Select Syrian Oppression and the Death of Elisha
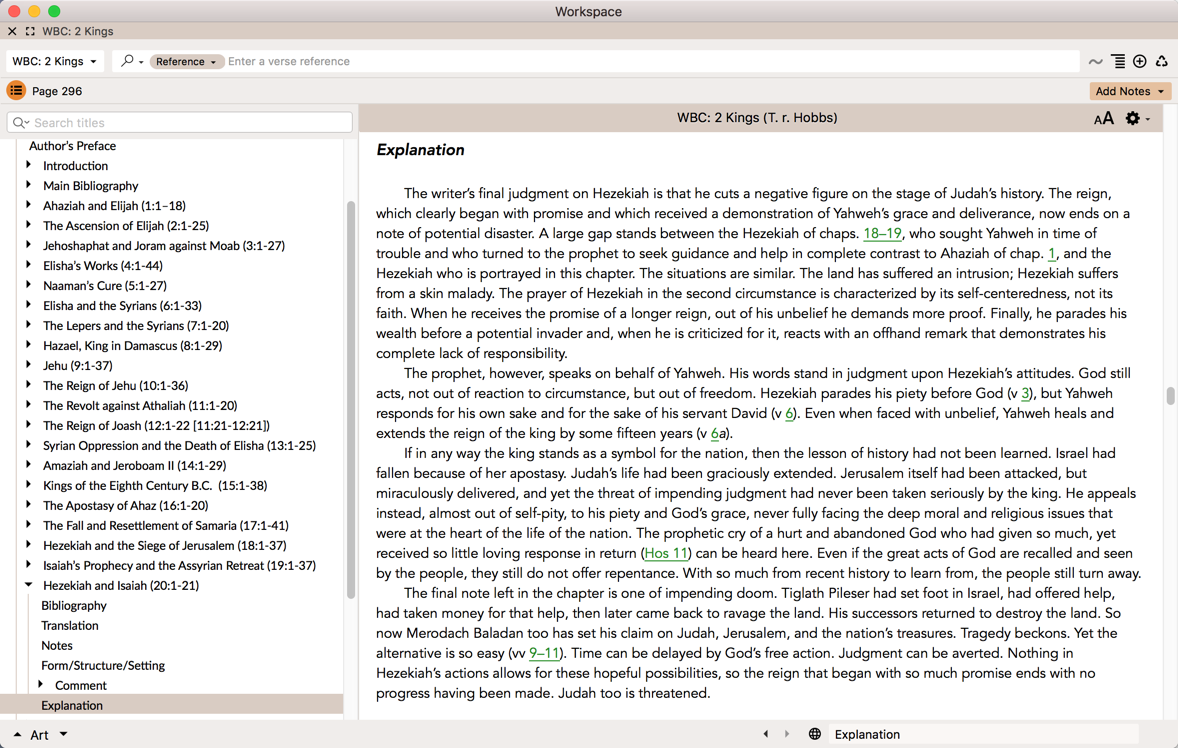 pyautogui.click(x=179, y=445)
